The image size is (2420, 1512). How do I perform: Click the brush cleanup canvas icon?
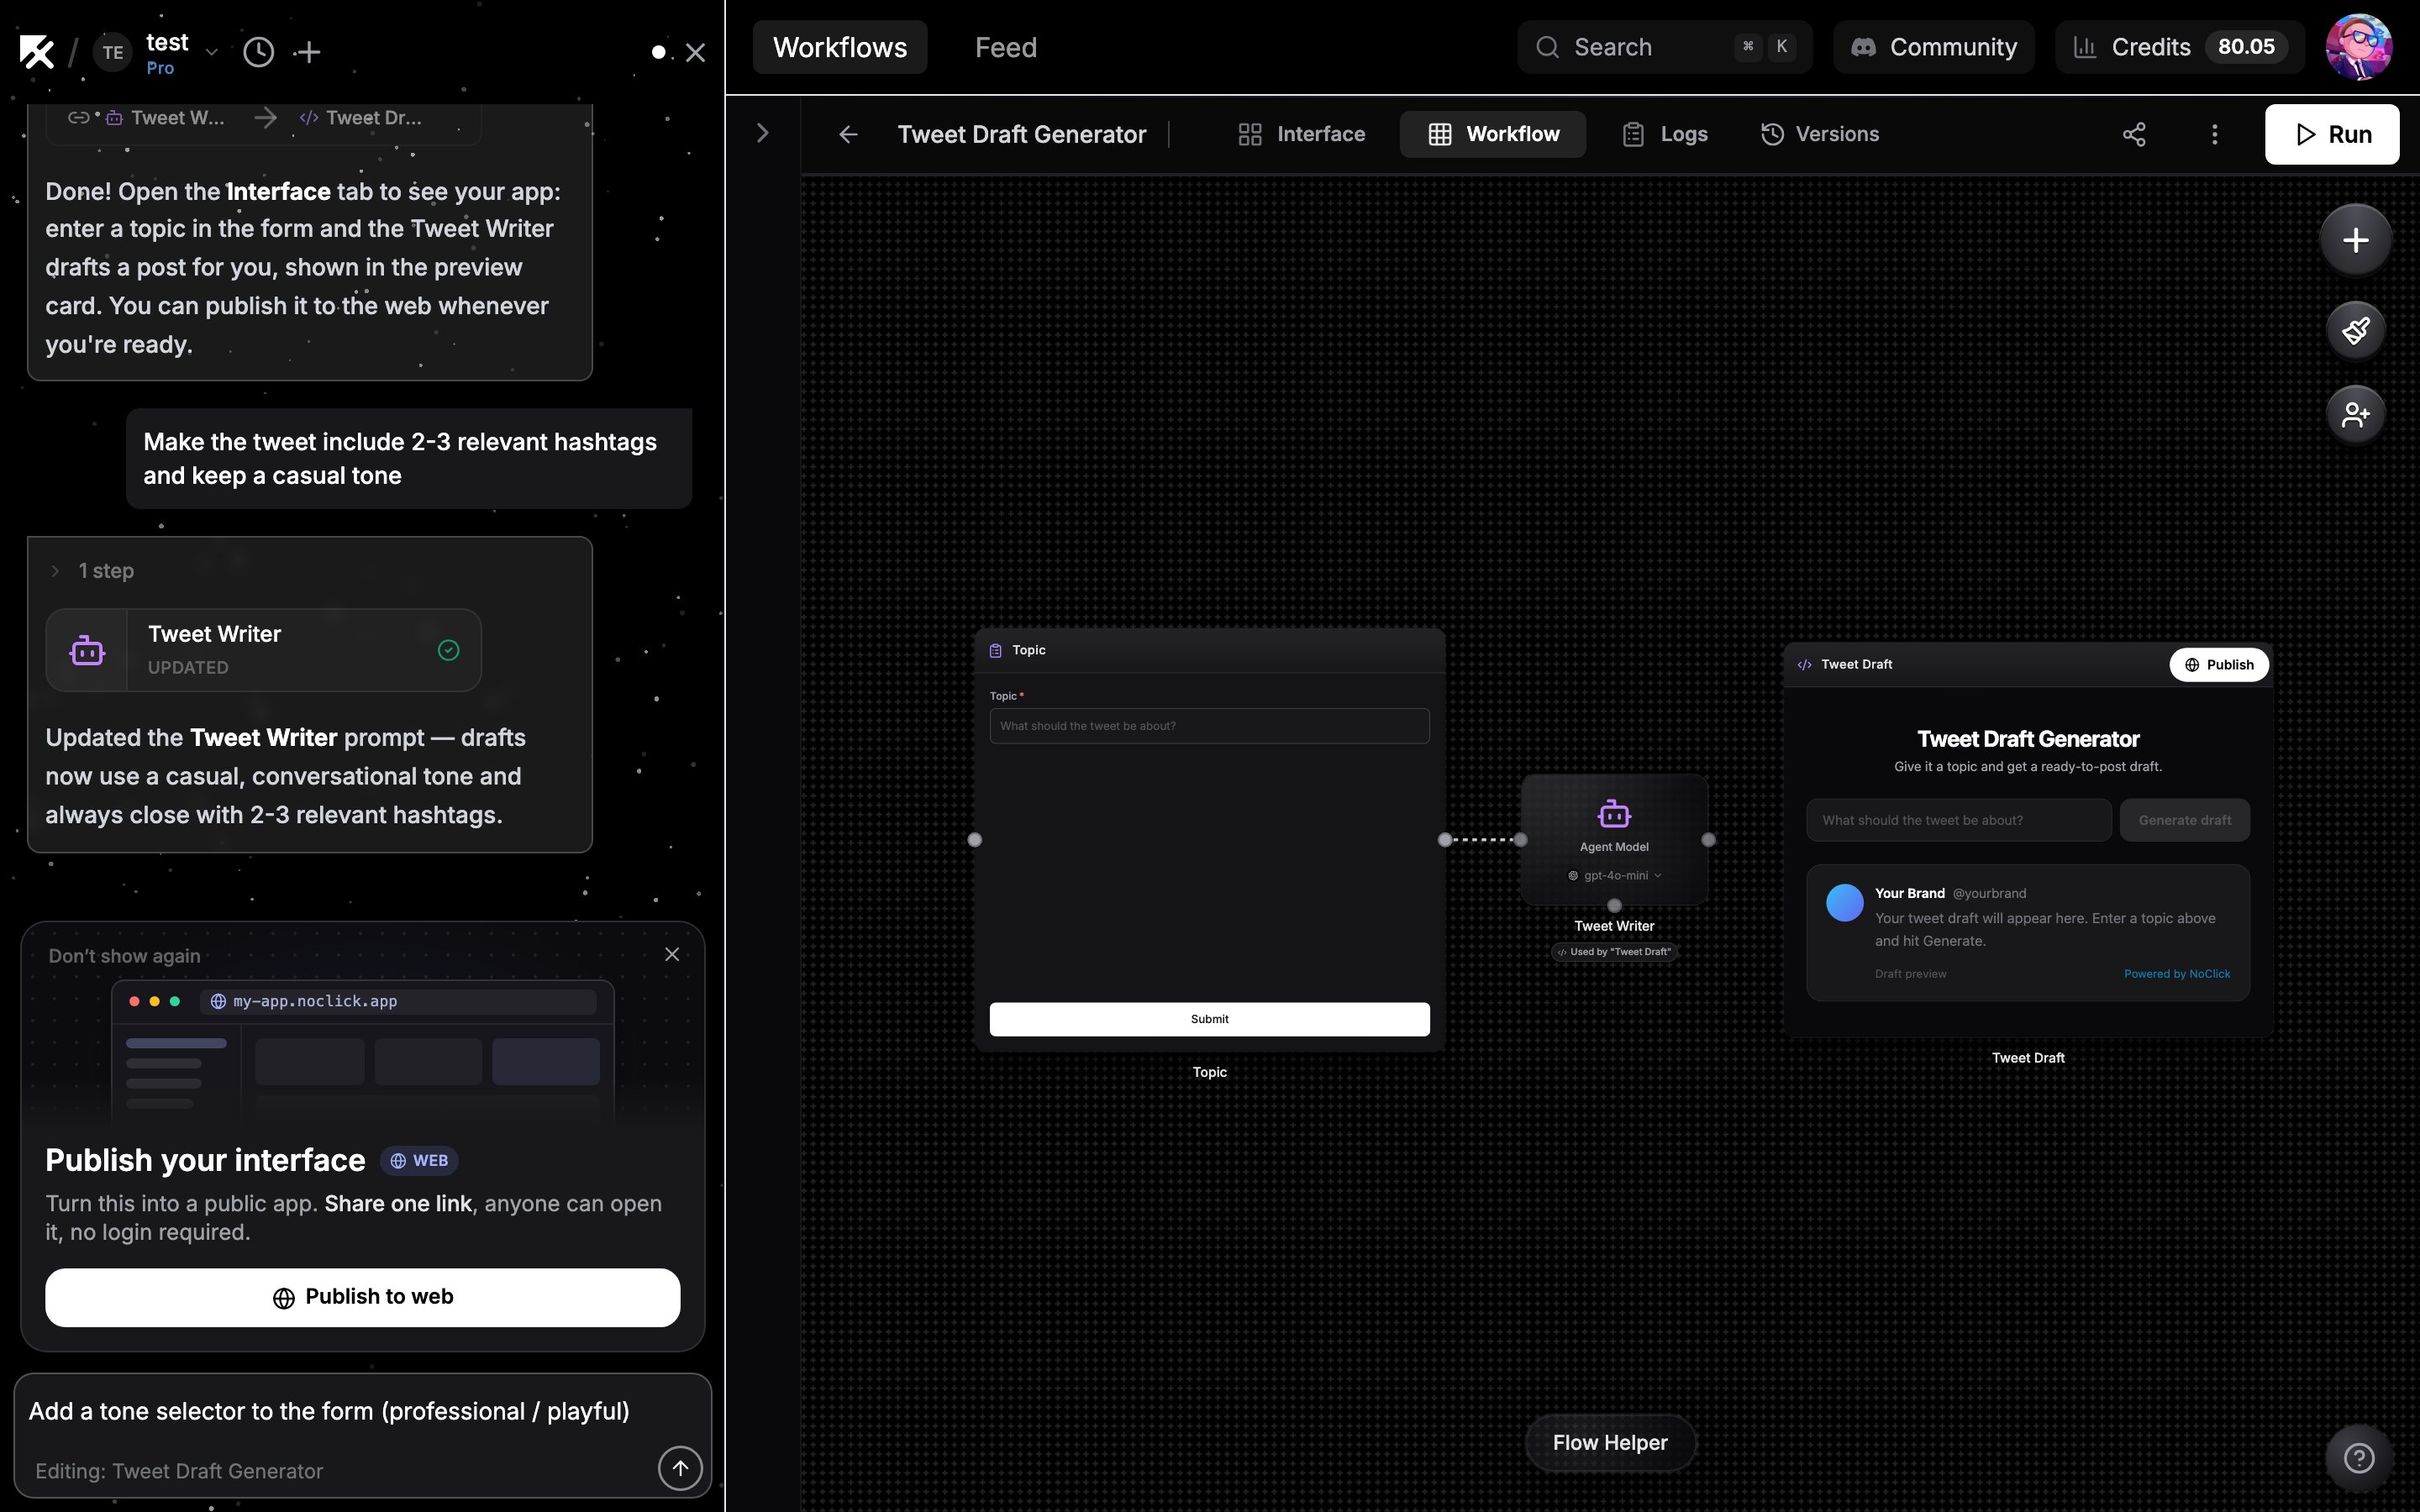(x=2356, y=330)
